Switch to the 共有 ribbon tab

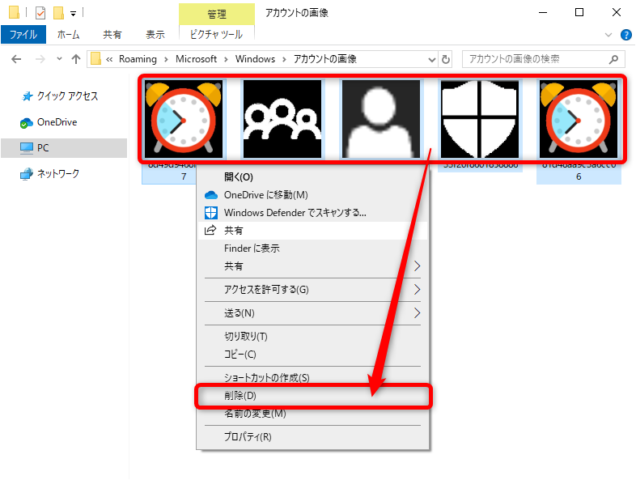[x=112, y=34]
